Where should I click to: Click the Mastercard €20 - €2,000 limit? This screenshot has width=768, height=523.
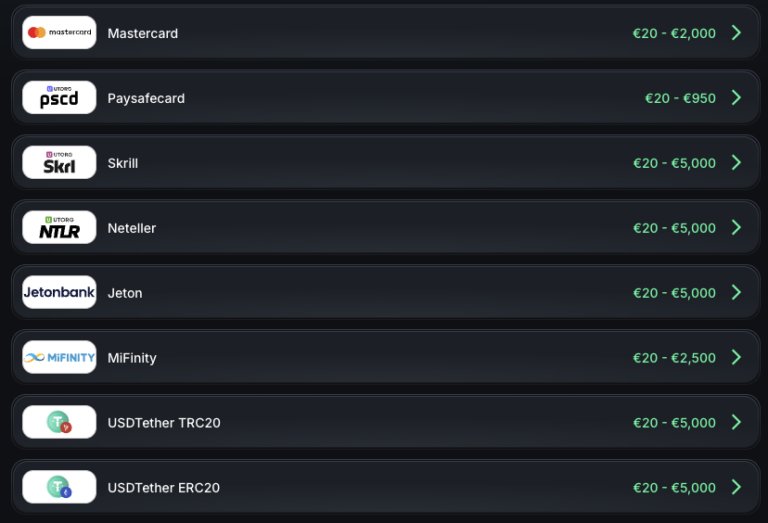click(674, 33)
